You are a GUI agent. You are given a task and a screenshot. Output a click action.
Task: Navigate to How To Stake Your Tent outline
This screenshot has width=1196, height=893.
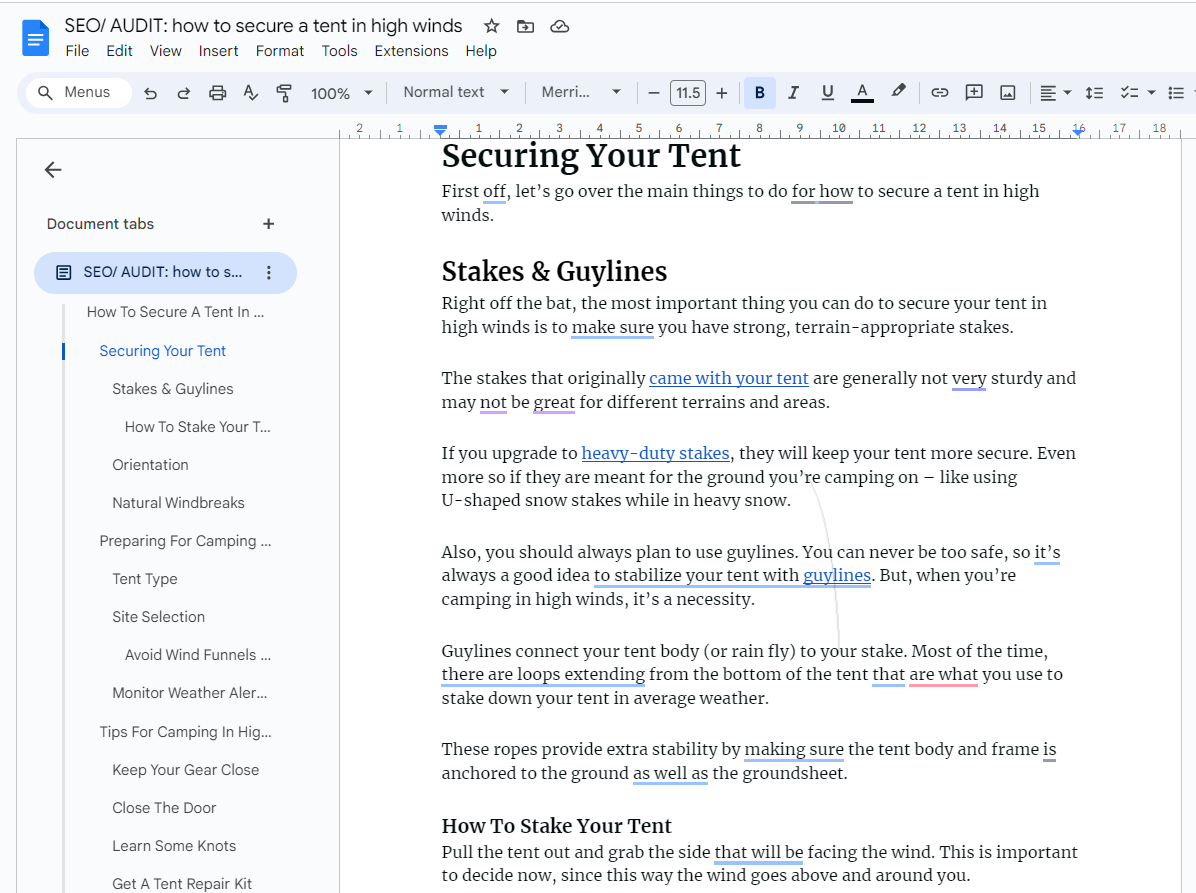click(198, 427)
